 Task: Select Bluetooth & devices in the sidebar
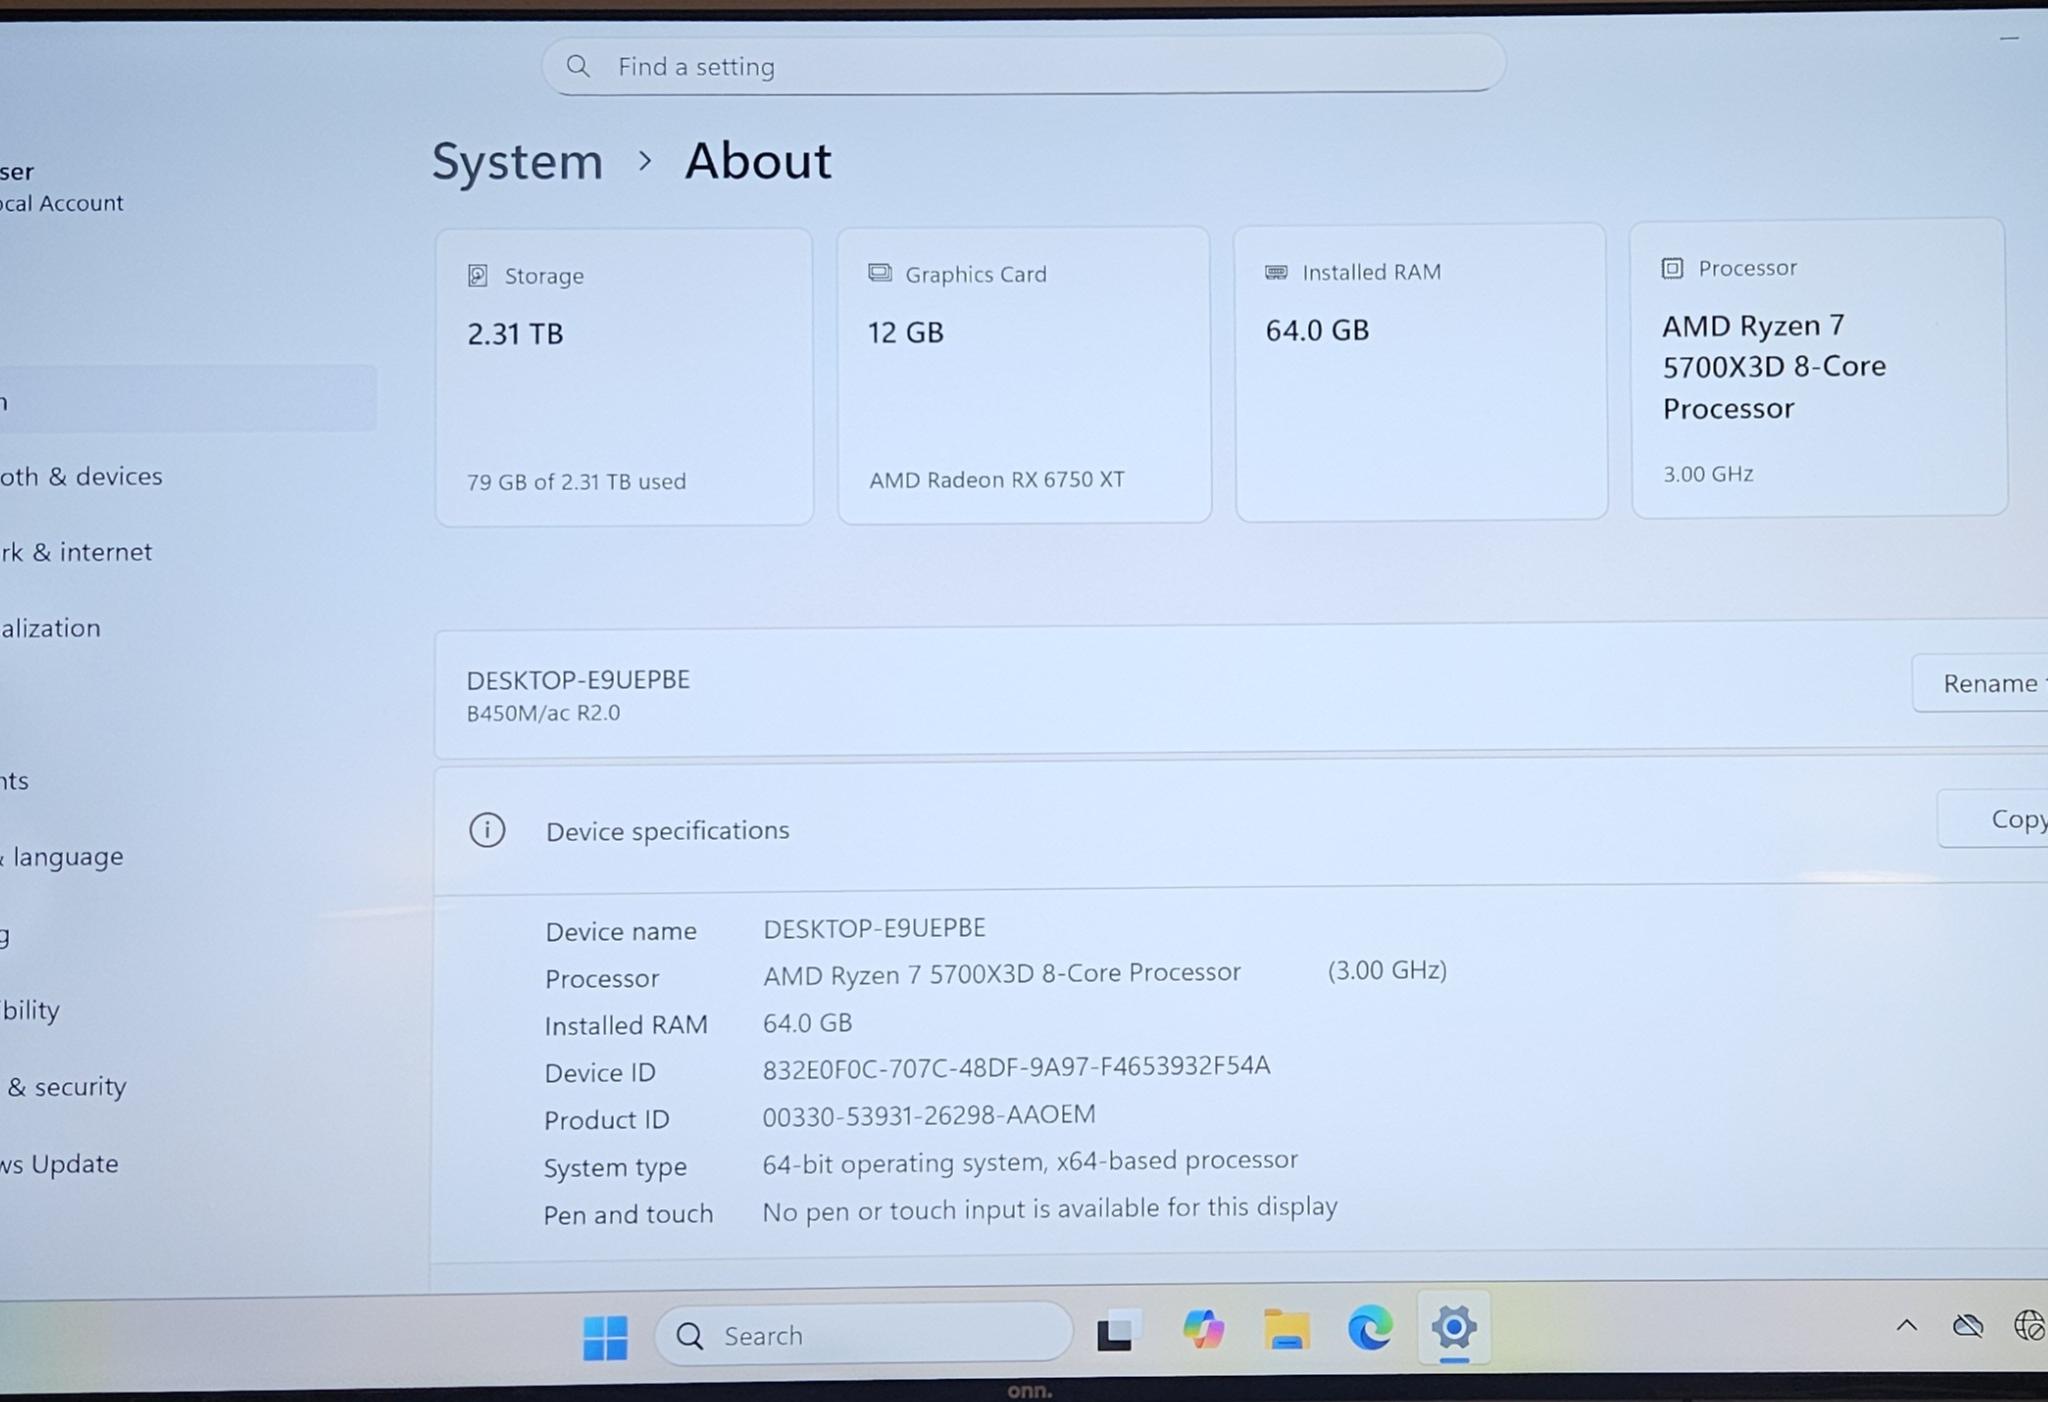tap(84, 476)
